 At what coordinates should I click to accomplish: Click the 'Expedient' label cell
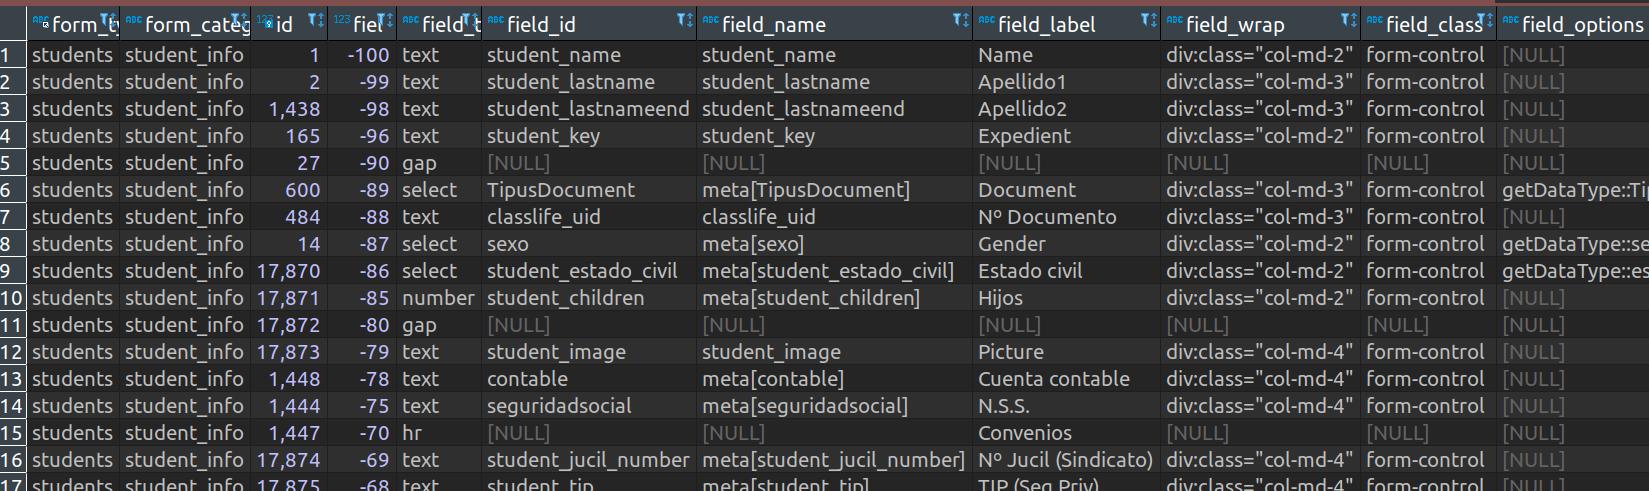click(x=1066, y=136)
